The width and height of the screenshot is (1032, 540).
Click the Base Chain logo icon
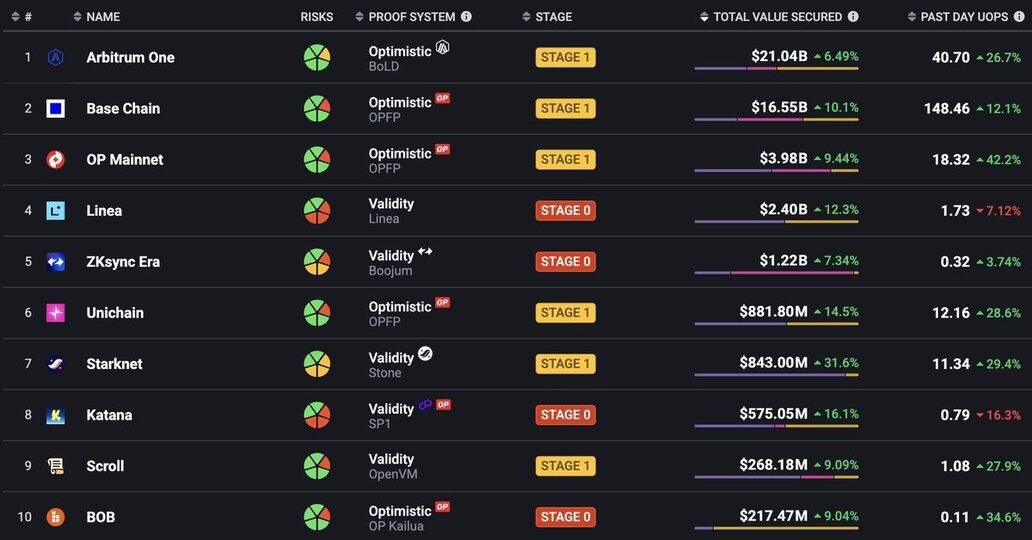click(x=56, y=109)
